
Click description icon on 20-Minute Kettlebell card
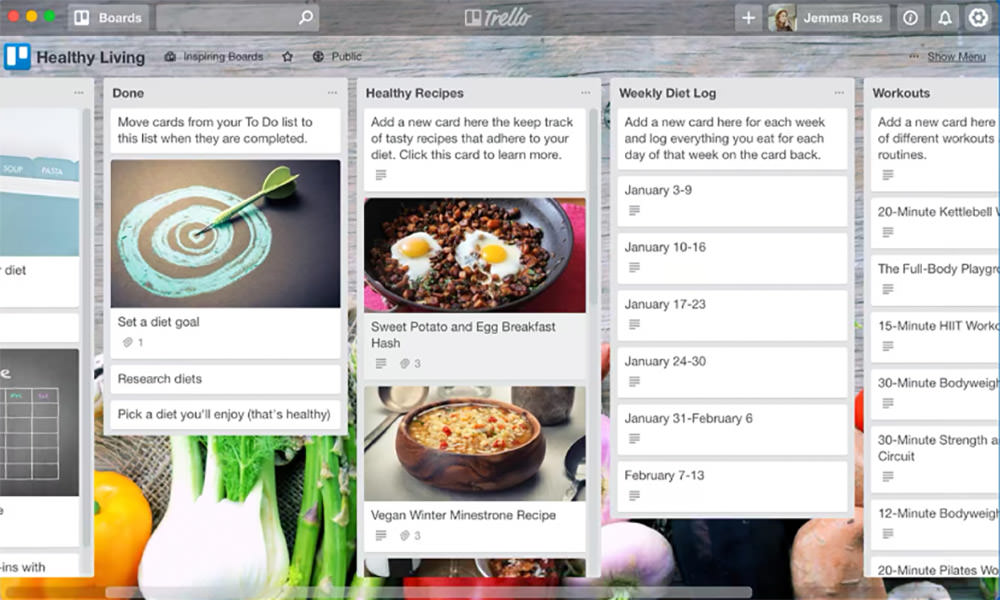tap(888, 232)
